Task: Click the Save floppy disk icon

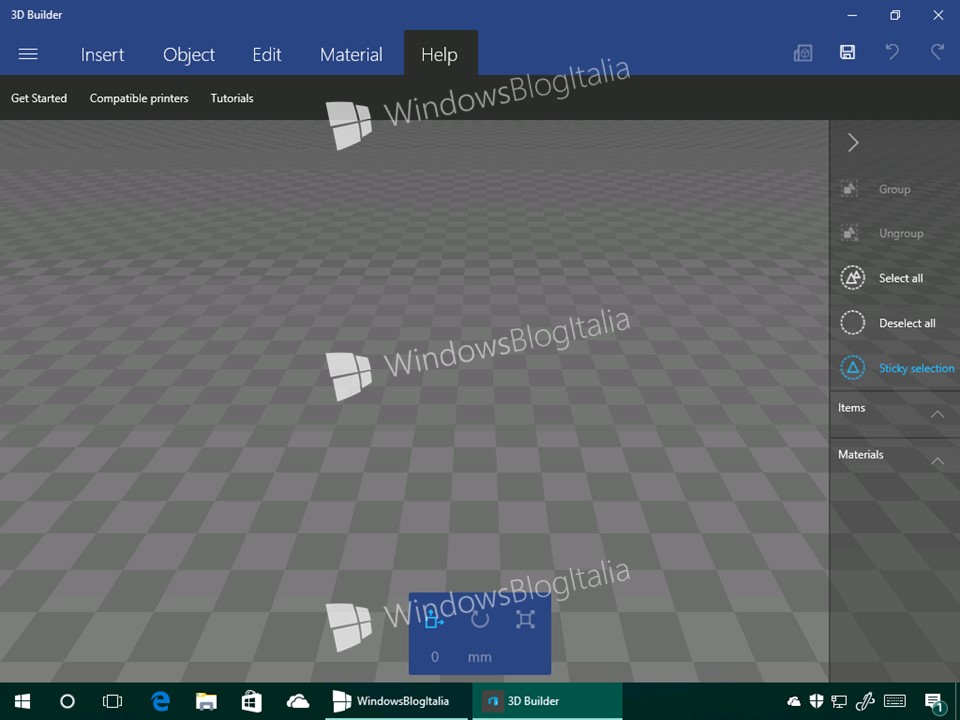Action: point(847,52)
